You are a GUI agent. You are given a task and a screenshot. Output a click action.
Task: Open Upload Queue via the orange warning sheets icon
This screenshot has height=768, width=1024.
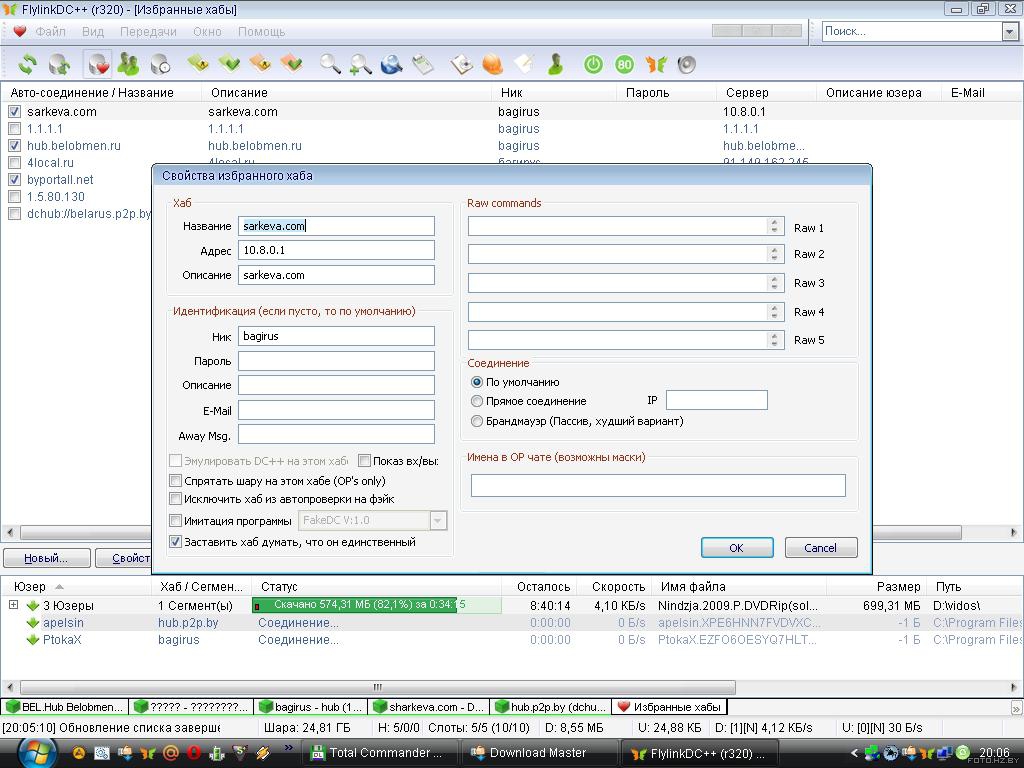tap(260, 64)
